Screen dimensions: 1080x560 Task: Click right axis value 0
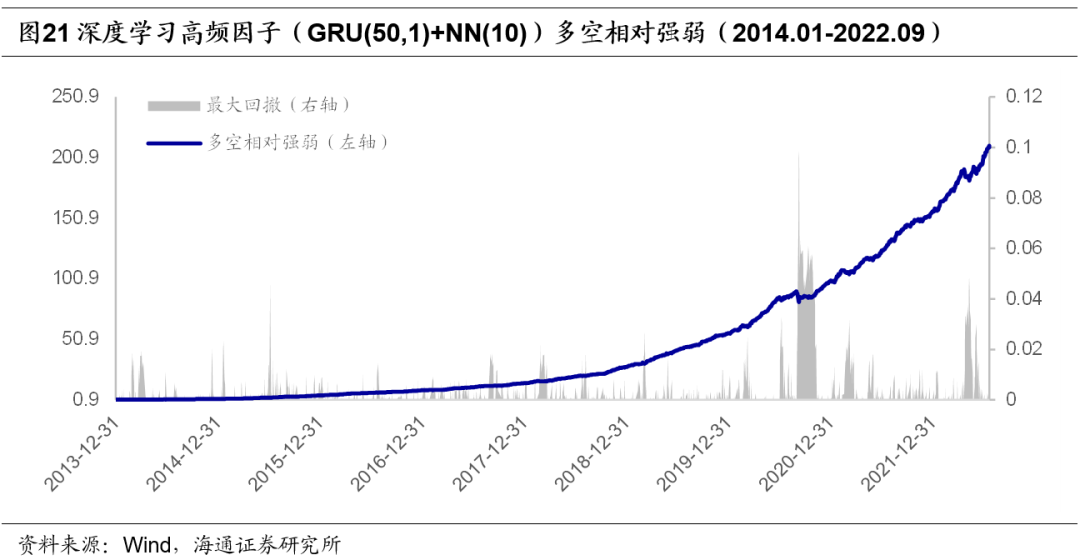(x=1010, y=400)
